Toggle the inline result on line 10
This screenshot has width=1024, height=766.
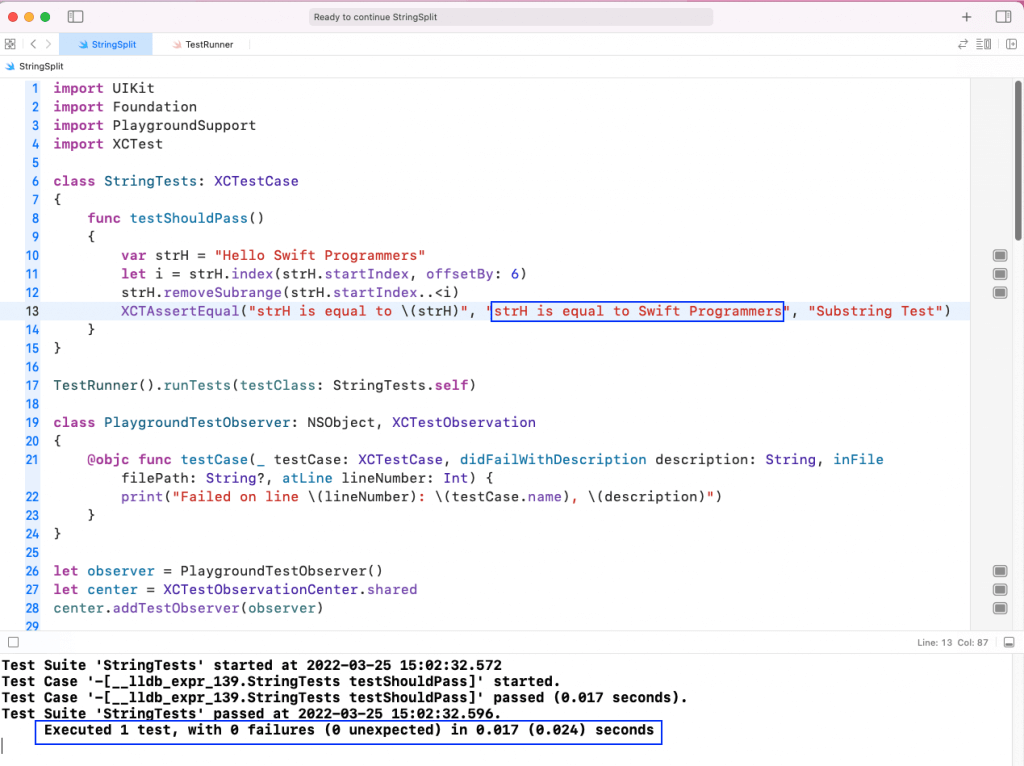pos(1000,255)
